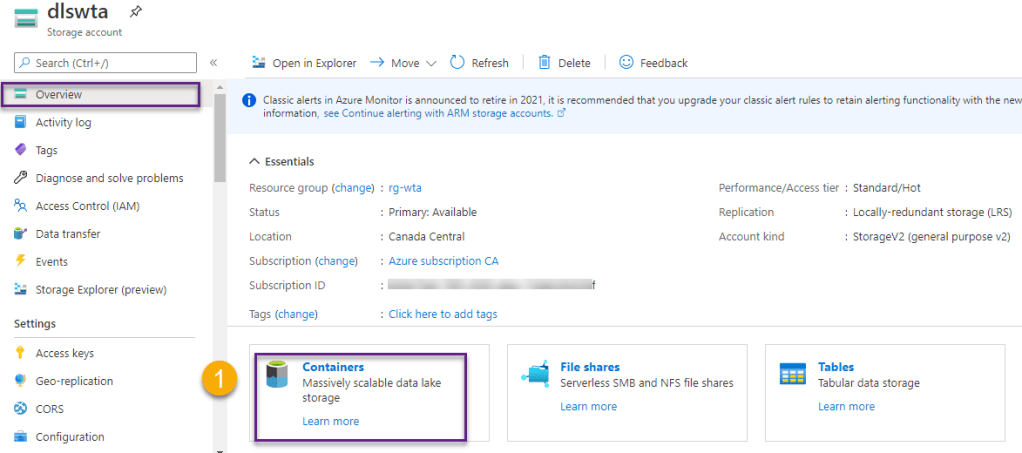
Task: Pin the dlswta storage account
Action: click(135, 12)
